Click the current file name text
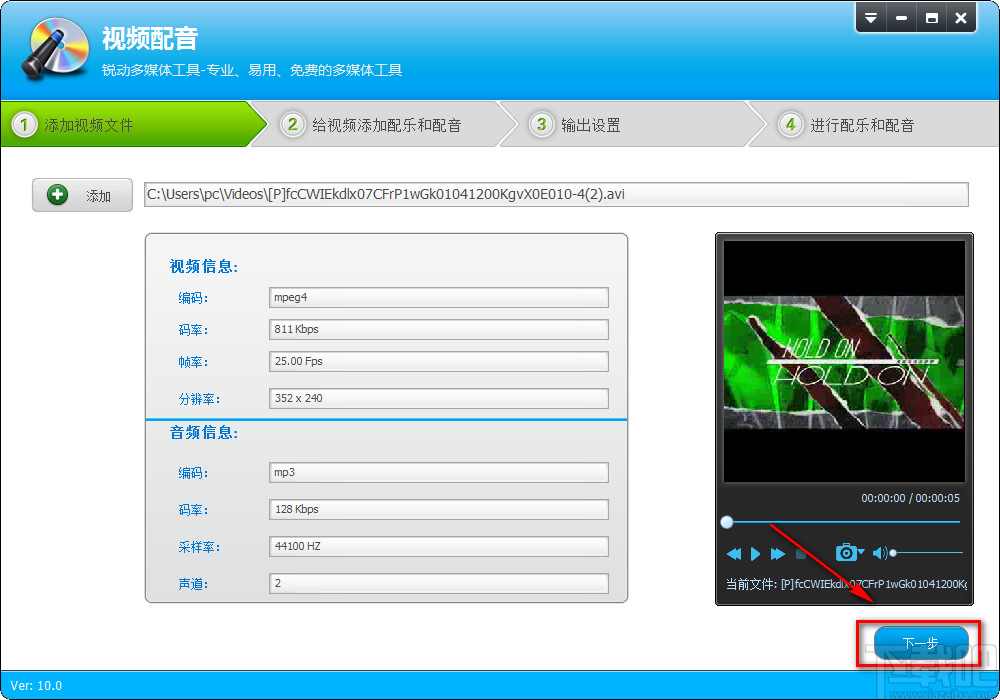This screenshot has height=700, width=1000. point(846,583)
